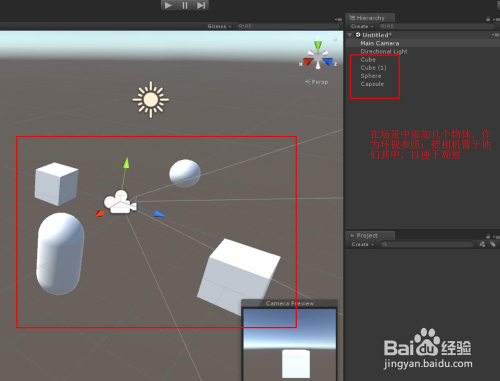This screenshot has width=500, height=381.
Task: Select Main Camera in the Hierarchy
Action: (380, 43)
